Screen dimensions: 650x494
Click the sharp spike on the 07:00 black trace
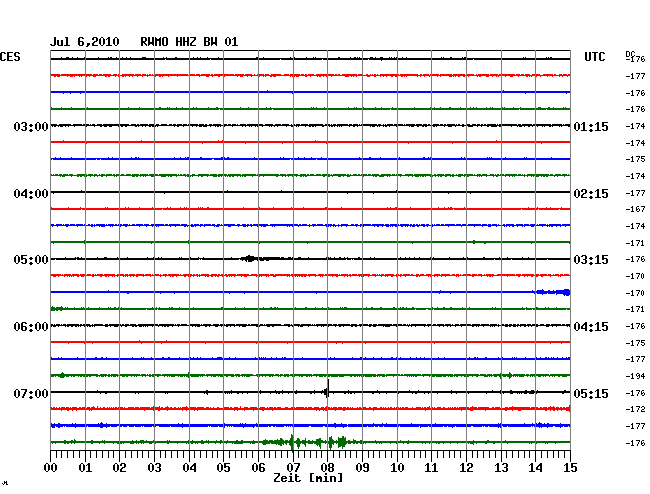click(x=328, y=389)
